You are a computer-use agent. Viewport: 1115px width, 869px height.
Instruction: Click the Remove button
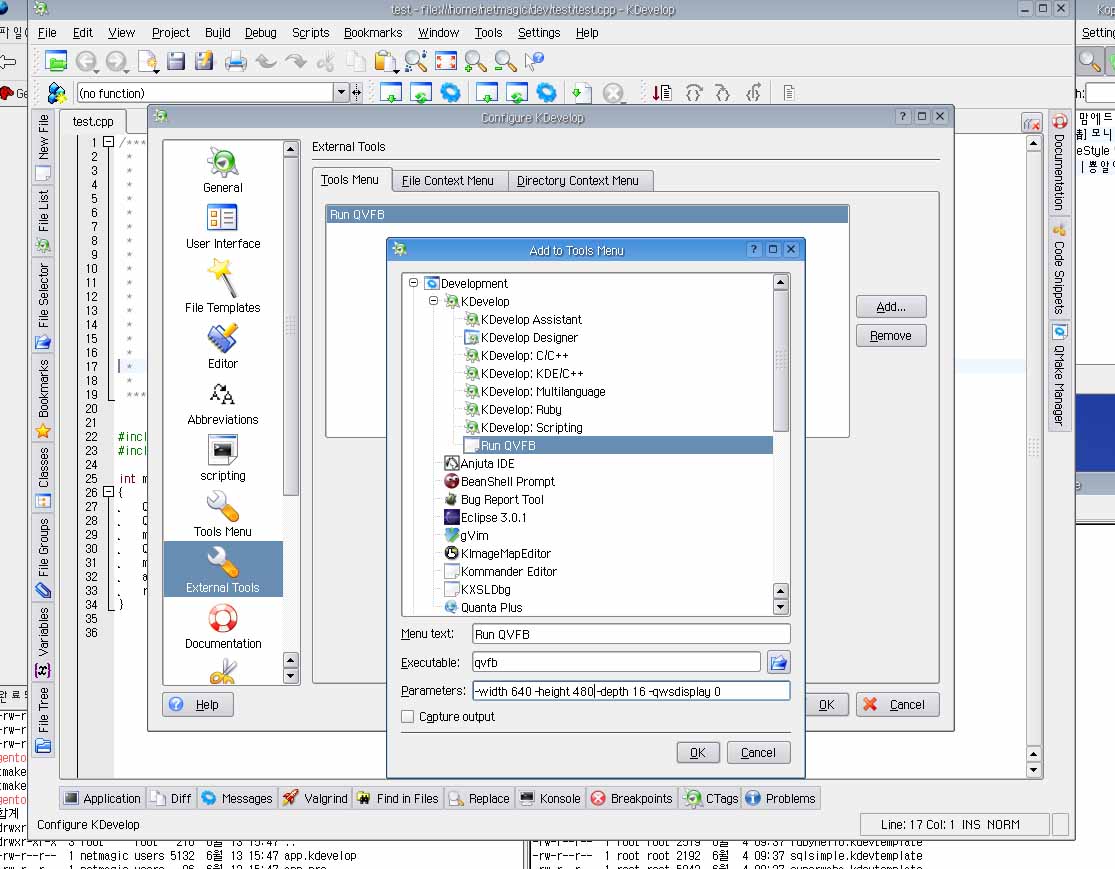coord(891,336)
